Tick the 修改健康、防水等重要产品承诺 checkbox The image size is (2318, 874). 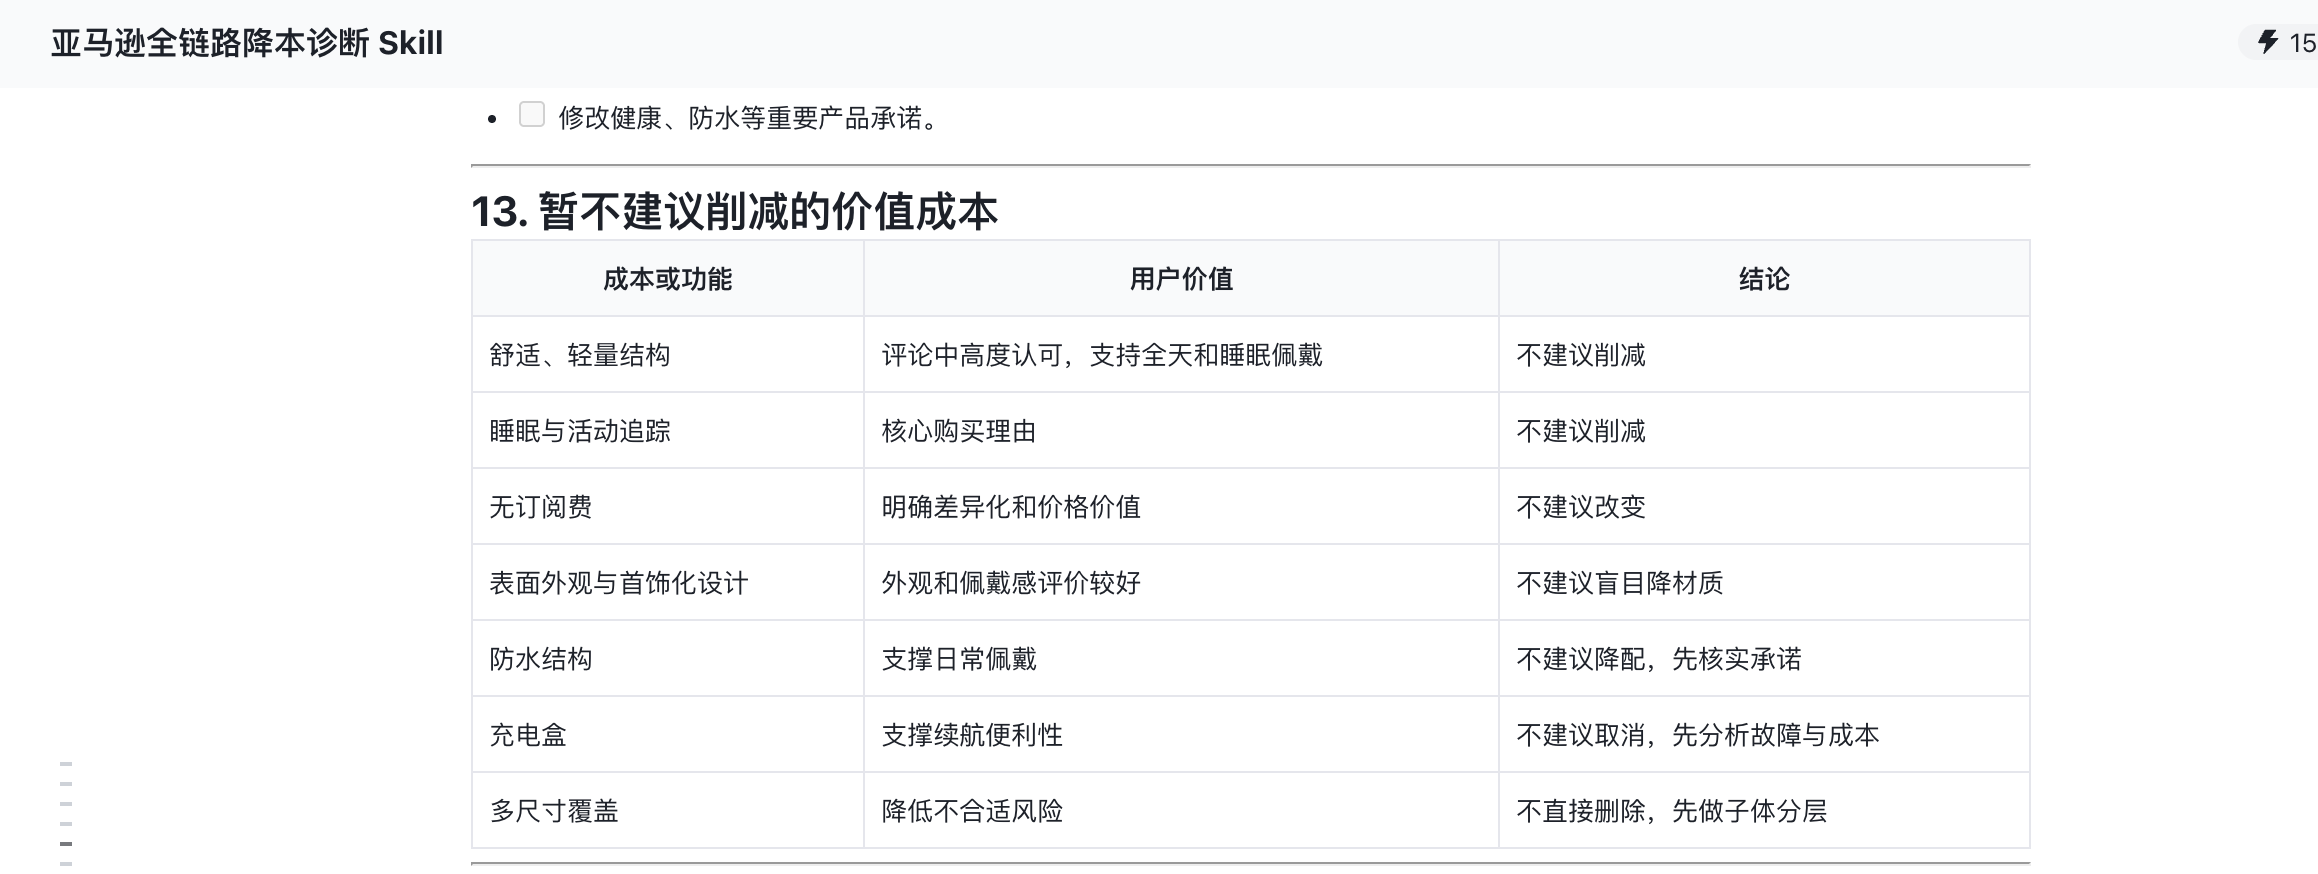[532, 115]
